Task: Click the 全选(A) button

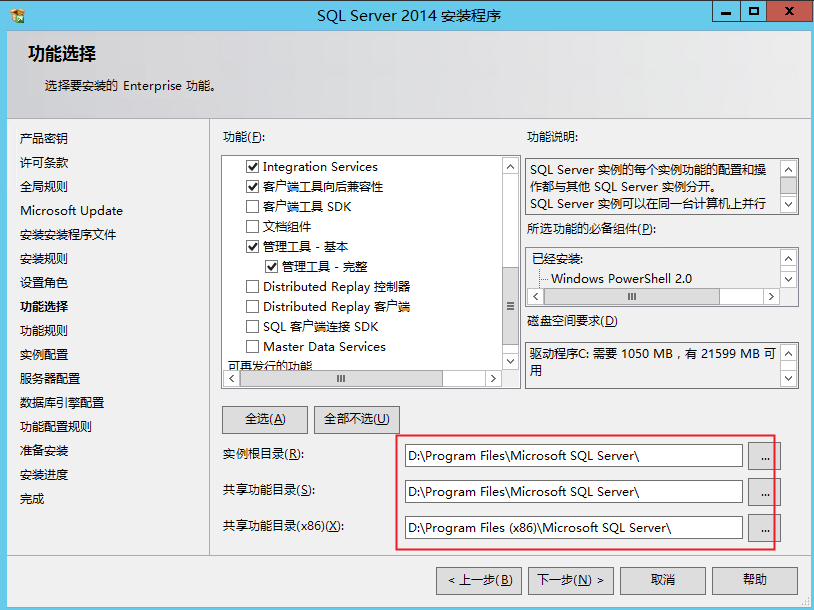Action: [265, 419]
